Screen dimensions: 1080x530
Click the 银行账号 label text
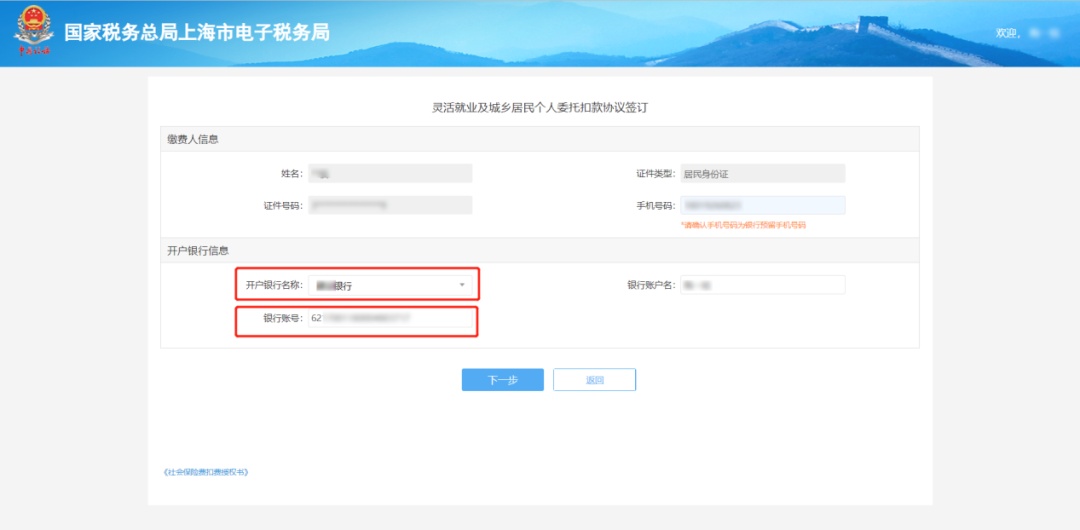pos(282,319)
